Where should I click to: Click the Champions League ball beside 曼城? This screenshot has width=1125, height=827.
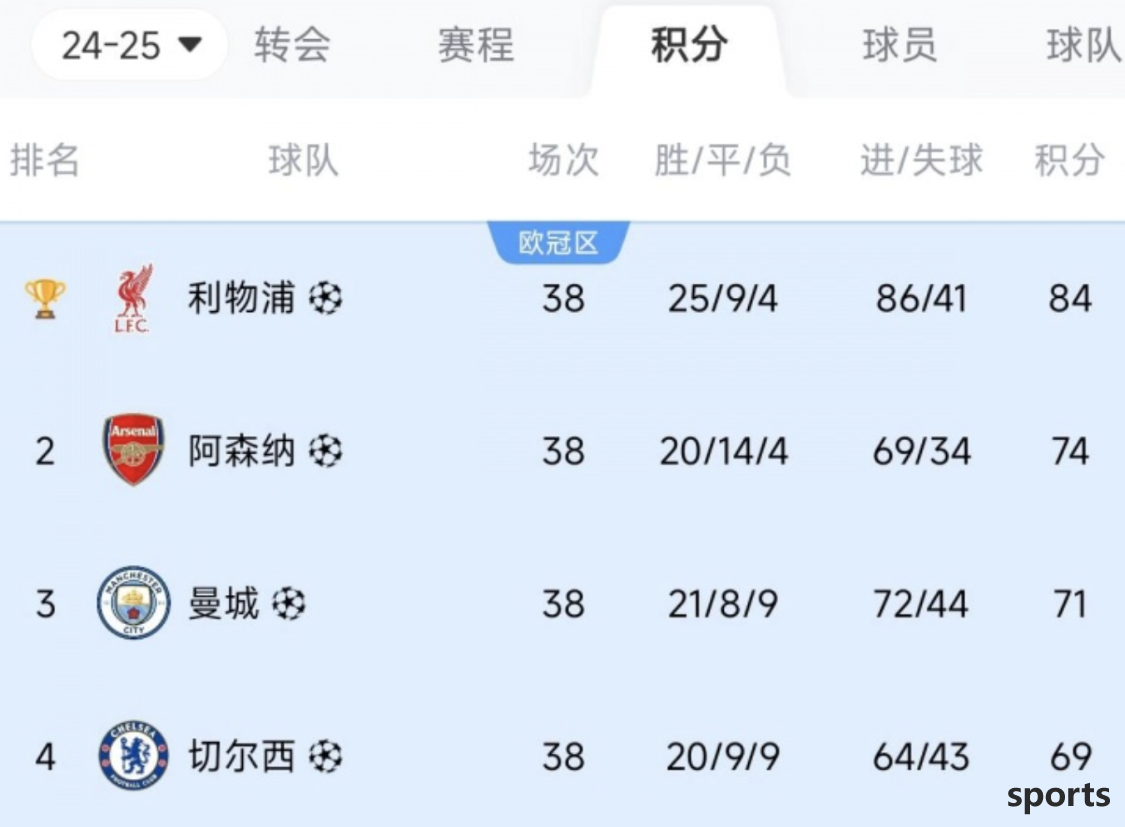(x=289, y=604)
